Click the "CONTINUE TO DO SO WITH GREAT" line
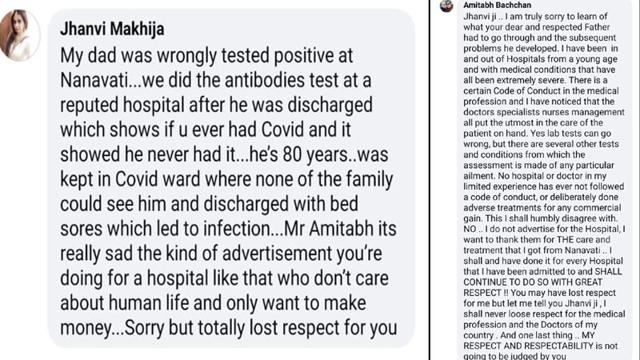The image size is (640, 360). pyautogui.click(x=533, y=282)
